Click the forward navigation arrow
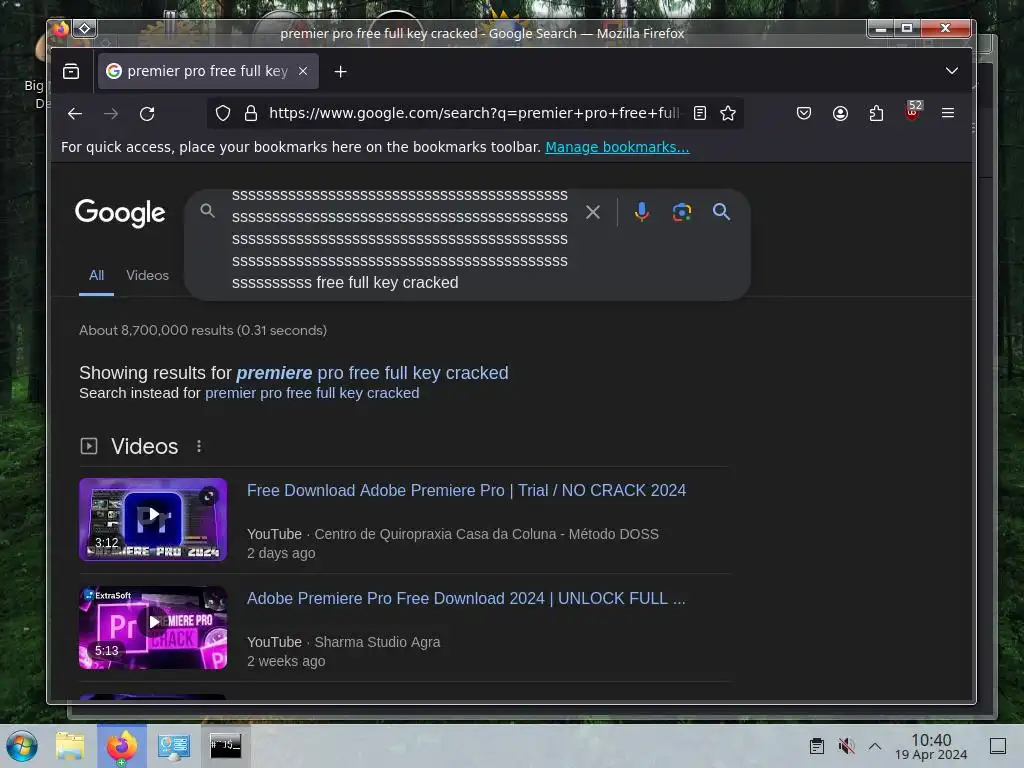This screenshot has height=768, width=1024. pyautogui.click(x=111, y=114)
